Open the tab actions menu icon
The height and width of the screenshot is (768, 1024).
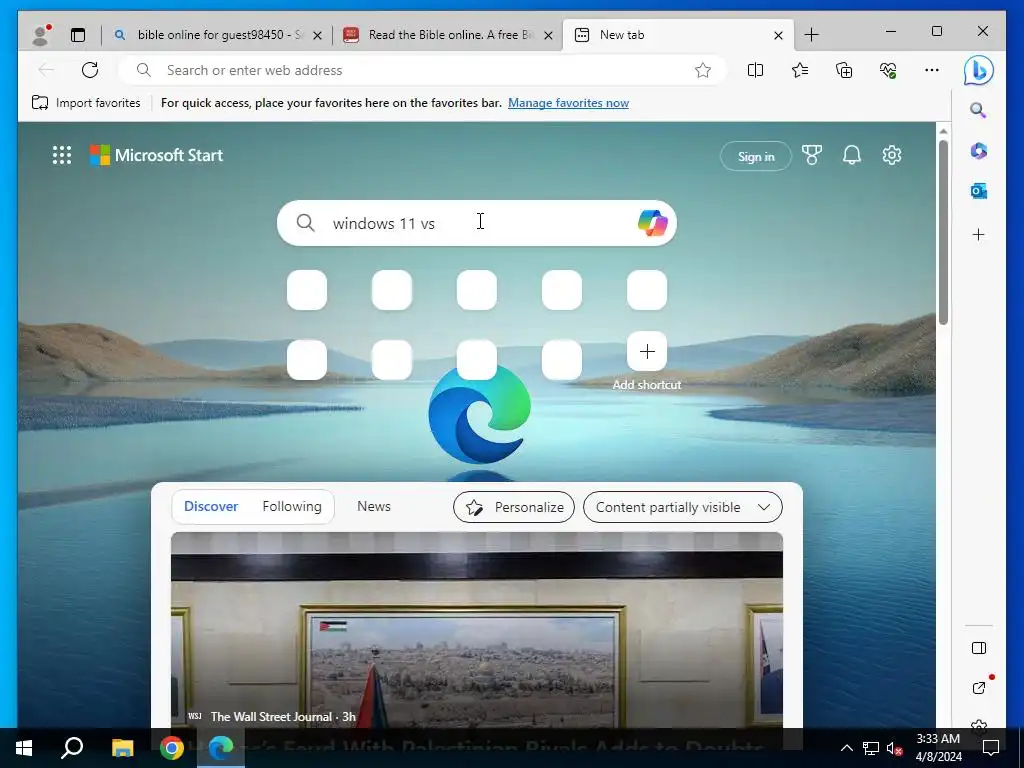pos(78,35)
